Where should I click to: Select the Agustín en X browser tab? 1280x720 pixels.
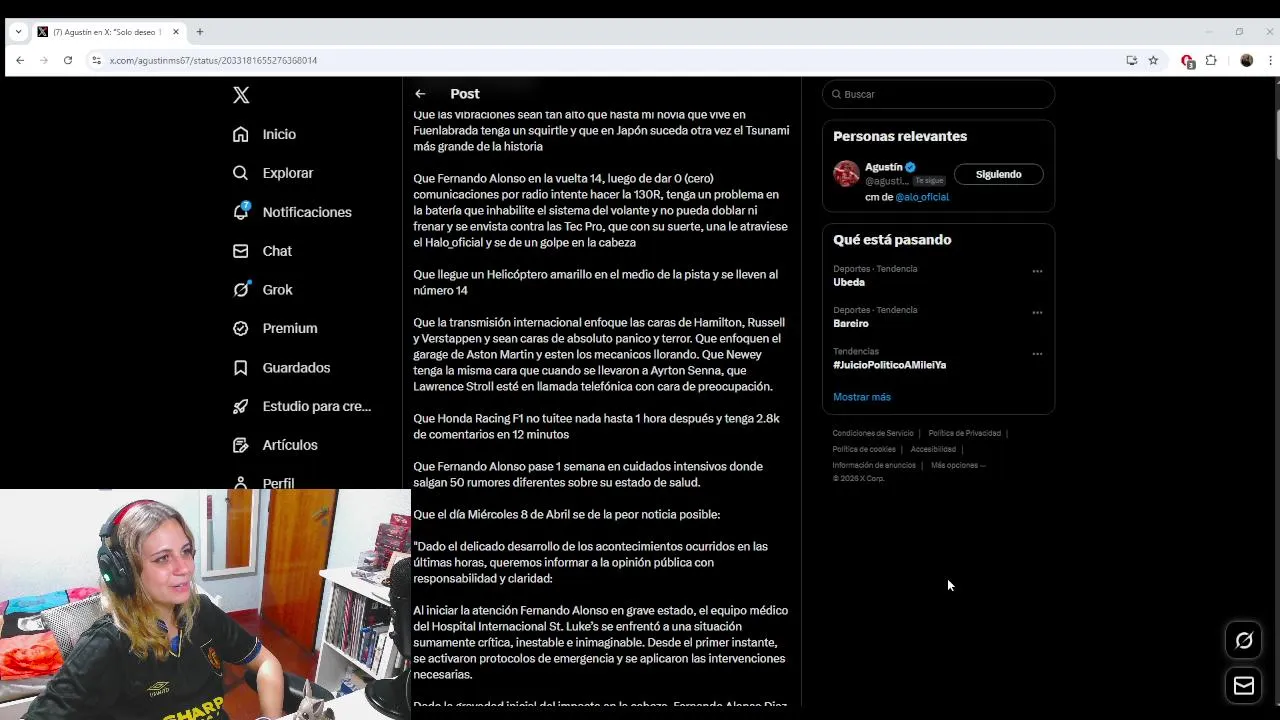coord(107,32)
